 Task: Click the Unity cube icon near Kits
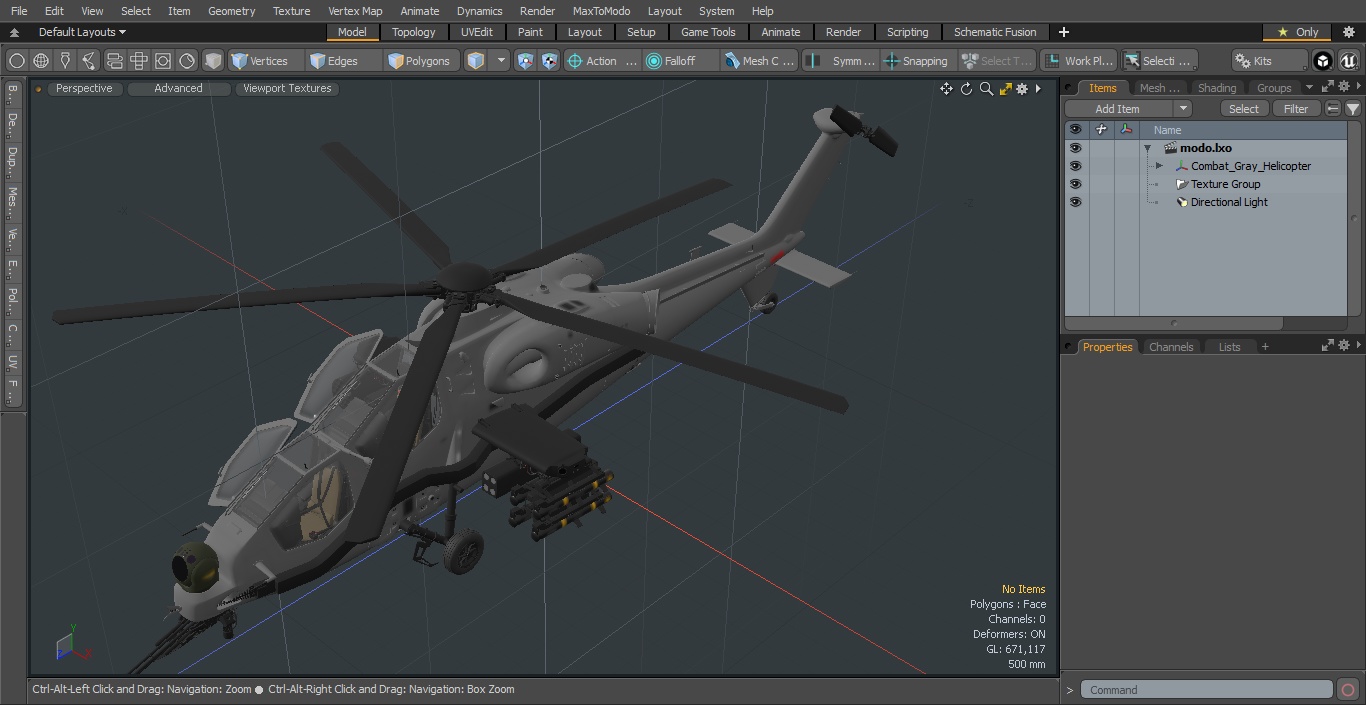tap(1323, 61)
